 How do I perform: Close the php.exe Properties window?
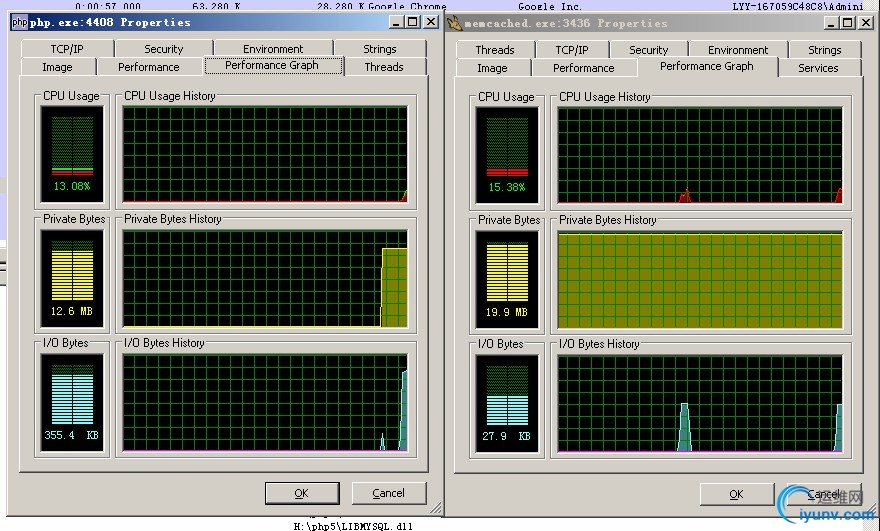click(431, 22)
